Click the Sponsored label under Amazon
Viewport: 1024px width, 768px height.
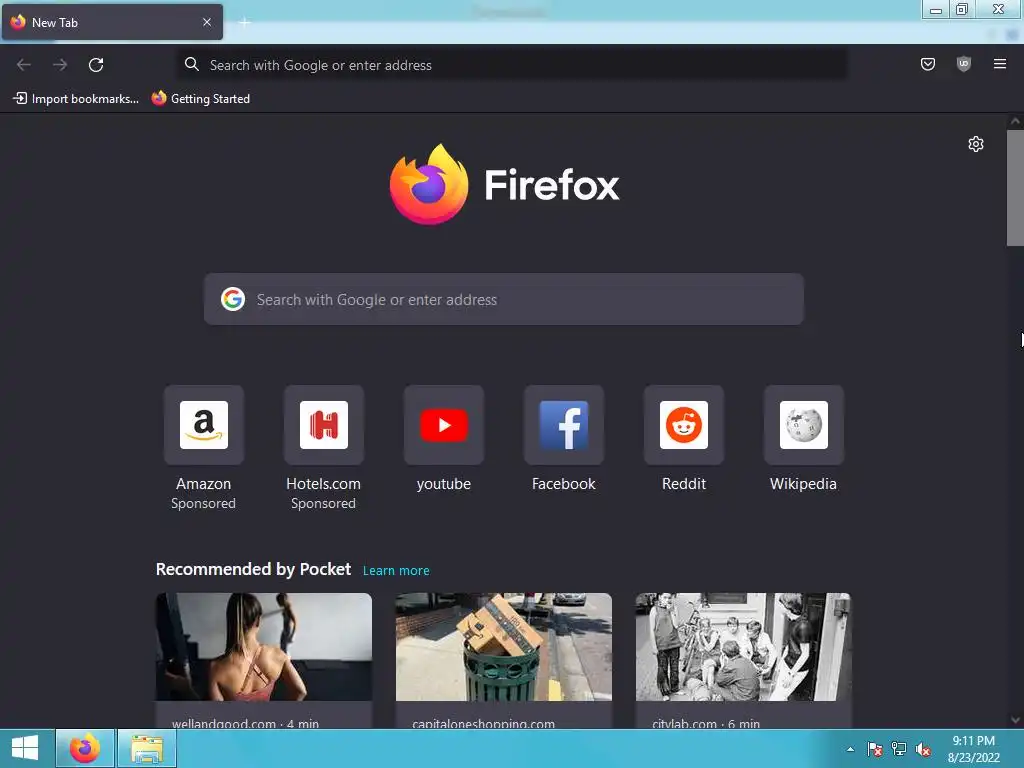pyautogui.click(x=204, y=504)
